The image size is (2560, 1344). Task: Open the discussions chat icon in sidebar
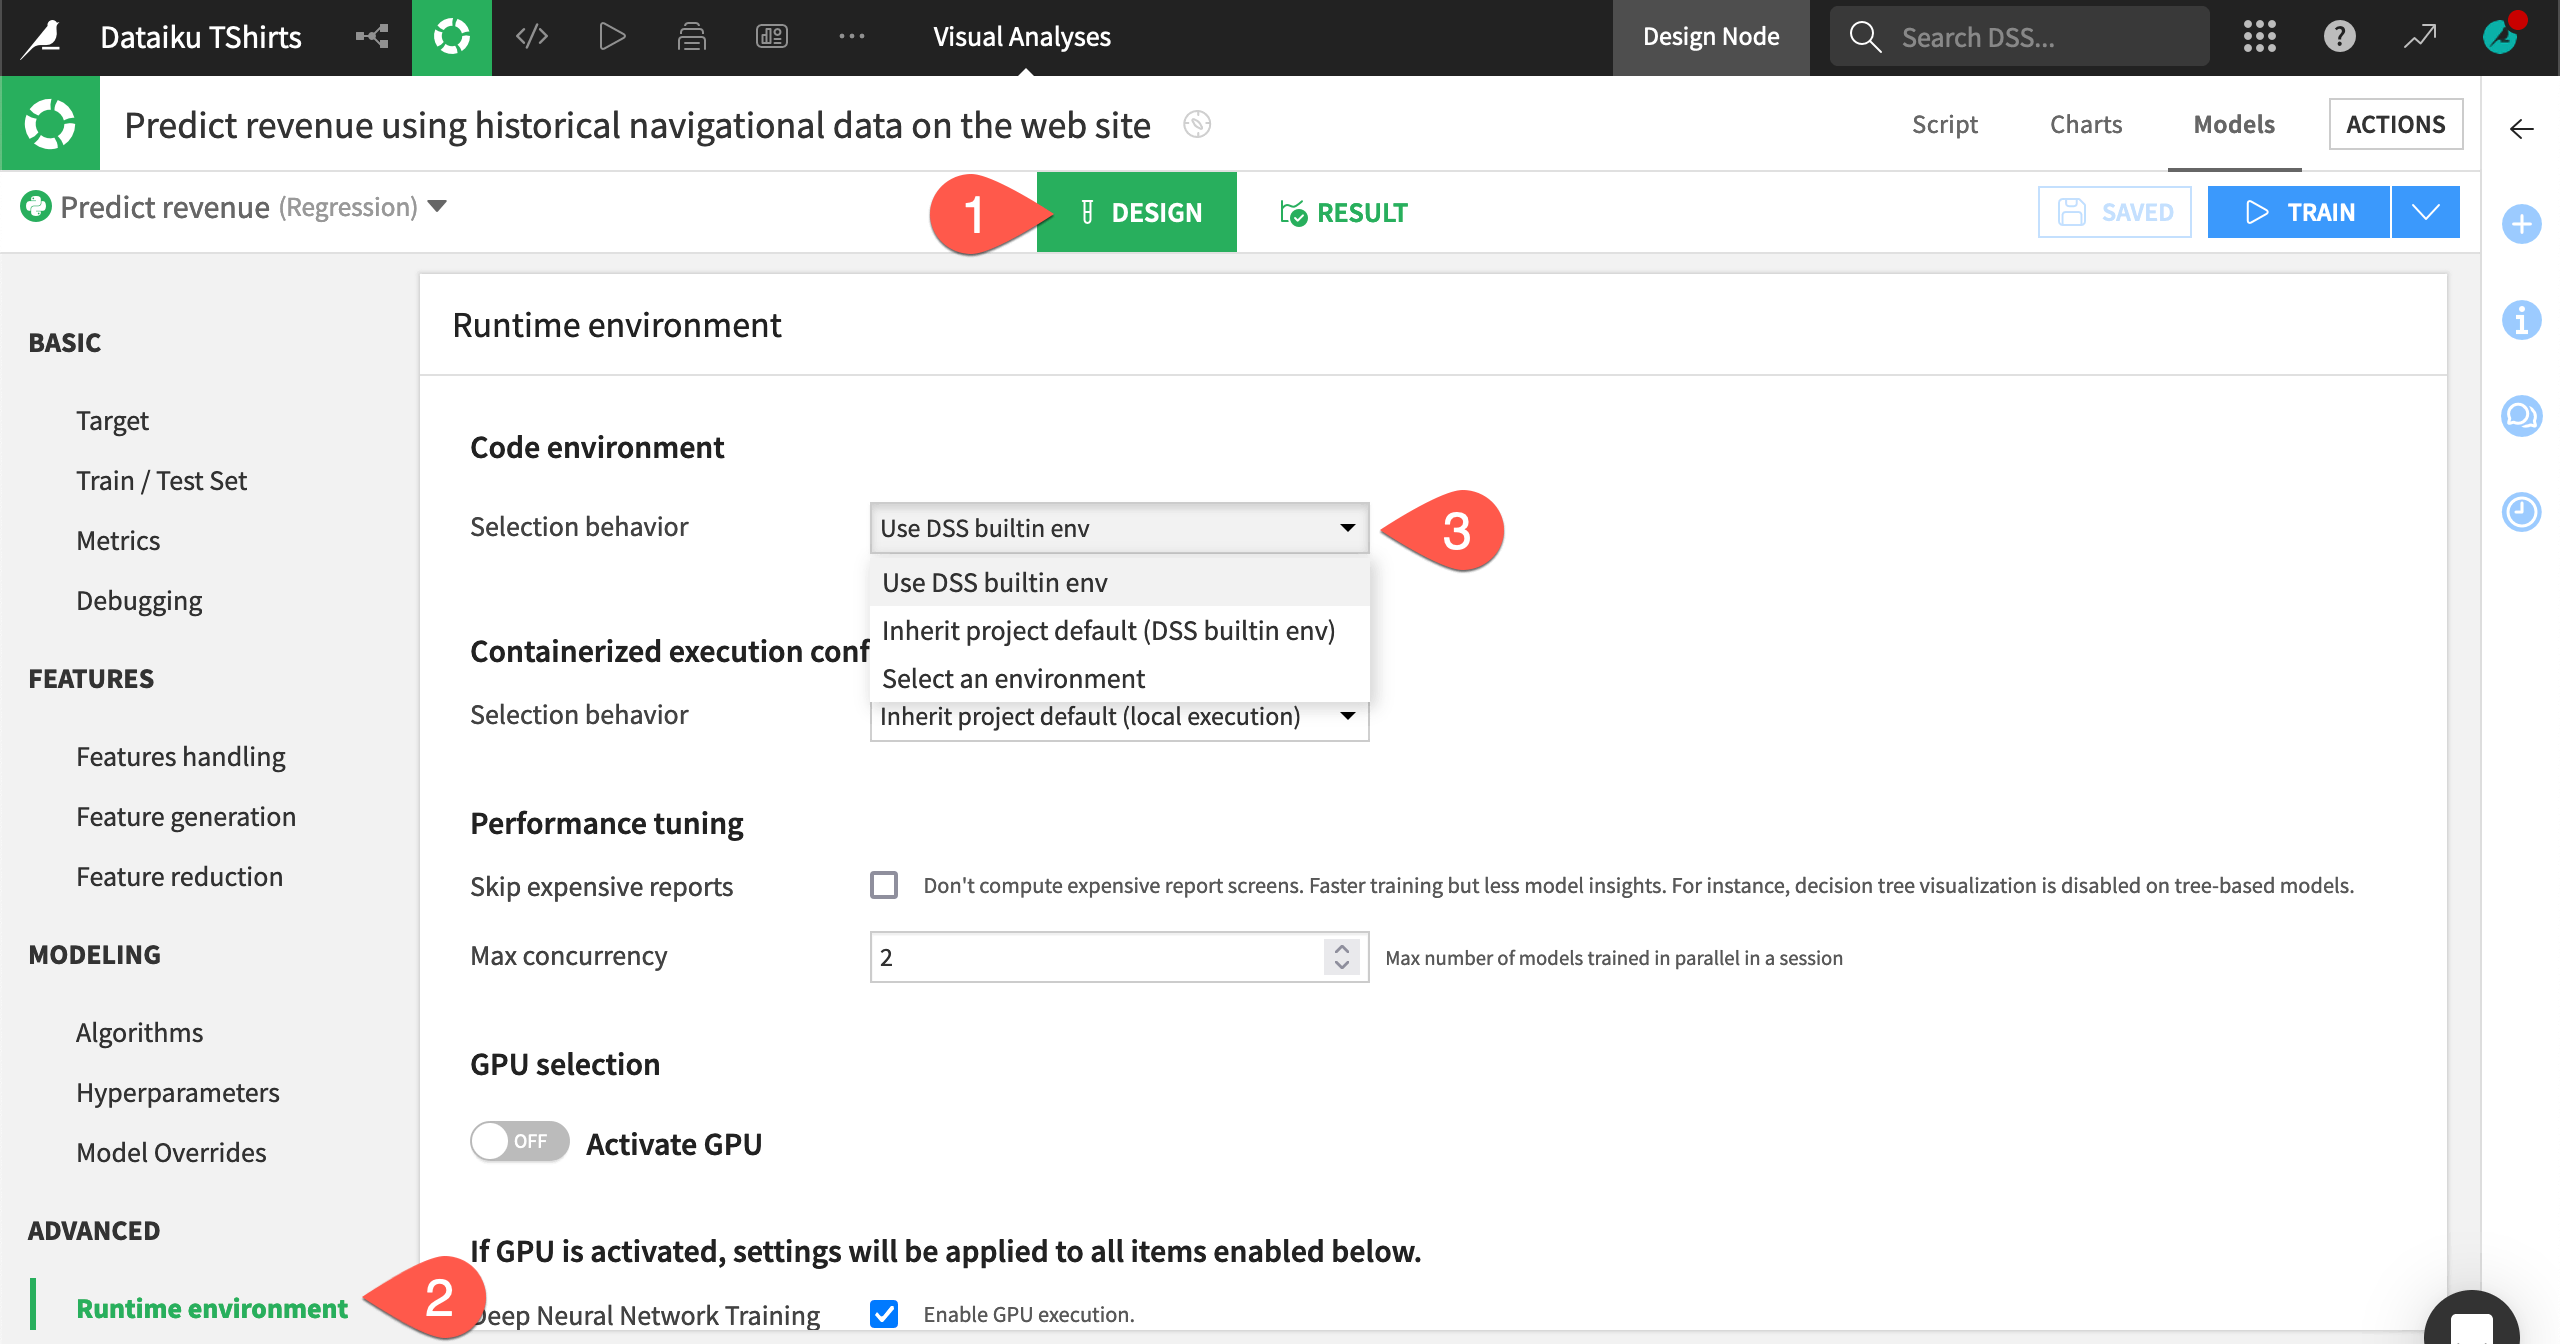(x=2522, y=416)
